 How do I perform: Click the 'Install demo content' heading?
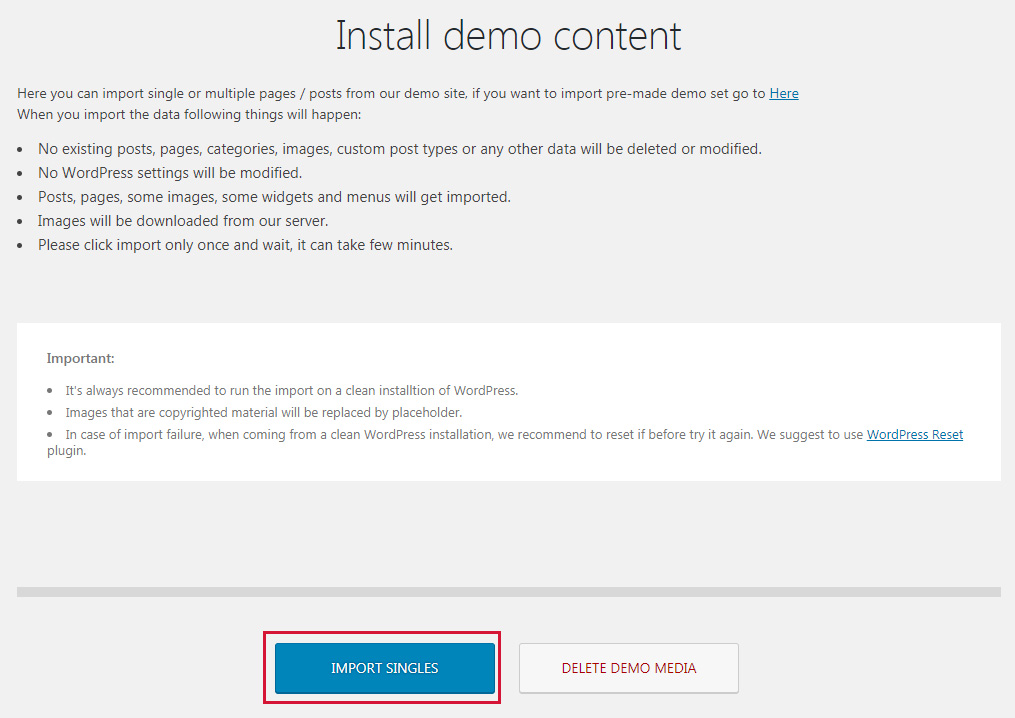tap(508, 36)
